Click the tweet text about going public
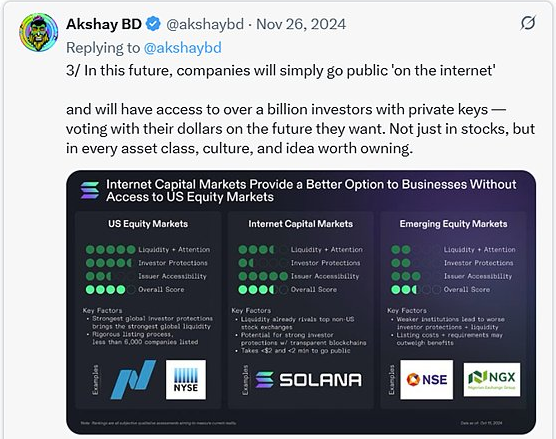556x439 pixels. pyautogui.click(x=280, y=70)
